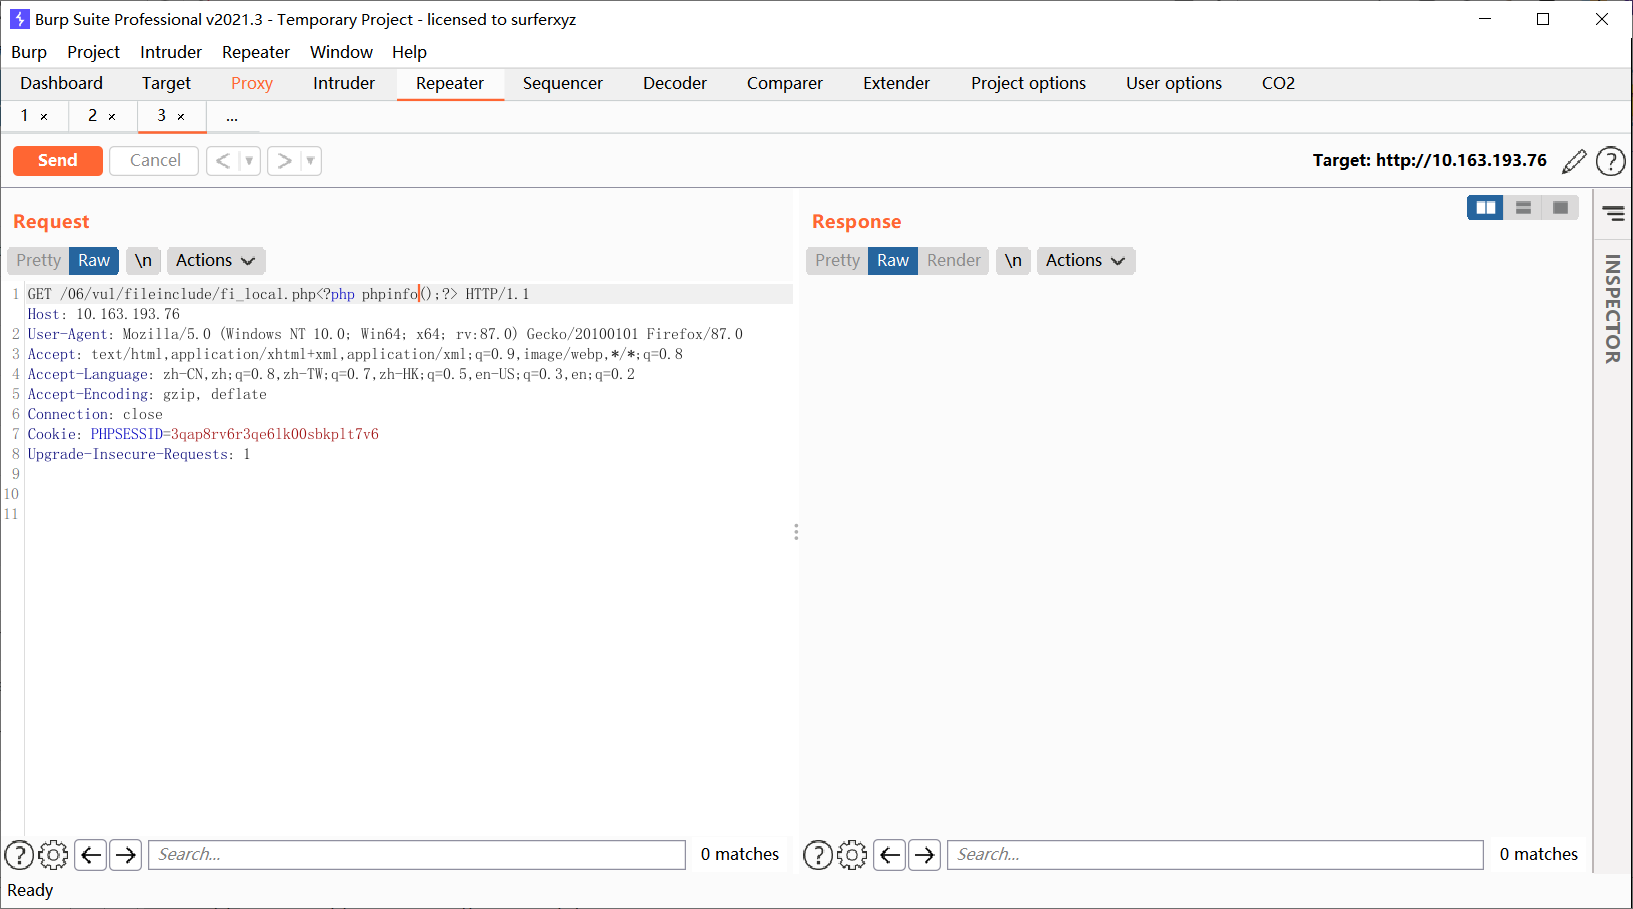This screenshot has width=1633, height=909.
Task: Switch to Comparer tab
Action: [785, 84]
